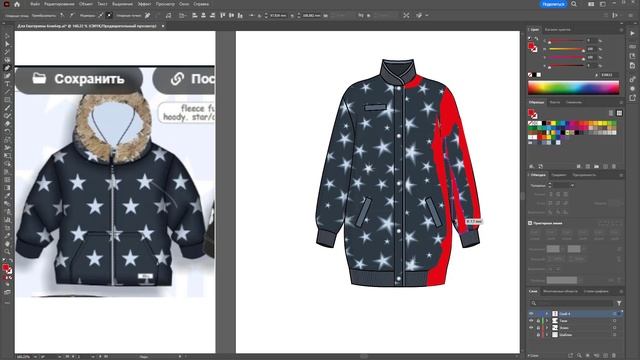Create new swatch group folder icon
Screen dimensions: 640x360
tap(596, 167)
